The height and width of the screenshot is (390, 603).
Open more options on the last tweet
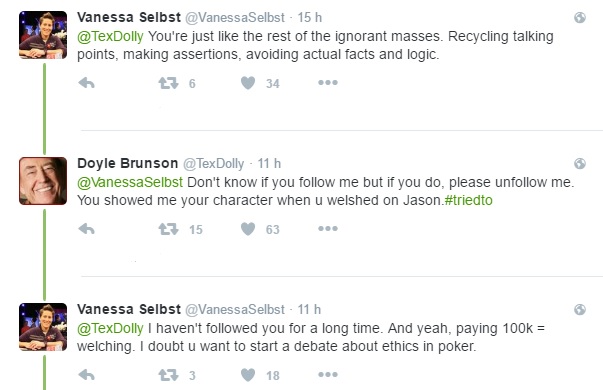(328, 374)
